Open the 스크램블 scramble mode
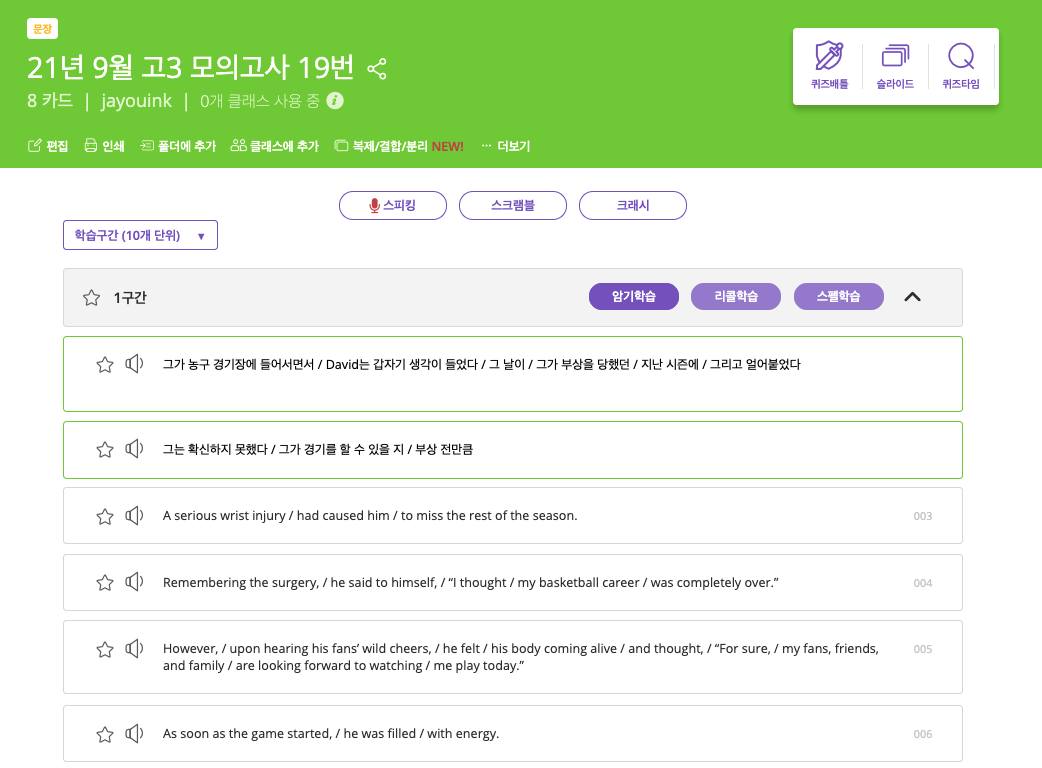 pyautogui.click(x=512, y=205)
